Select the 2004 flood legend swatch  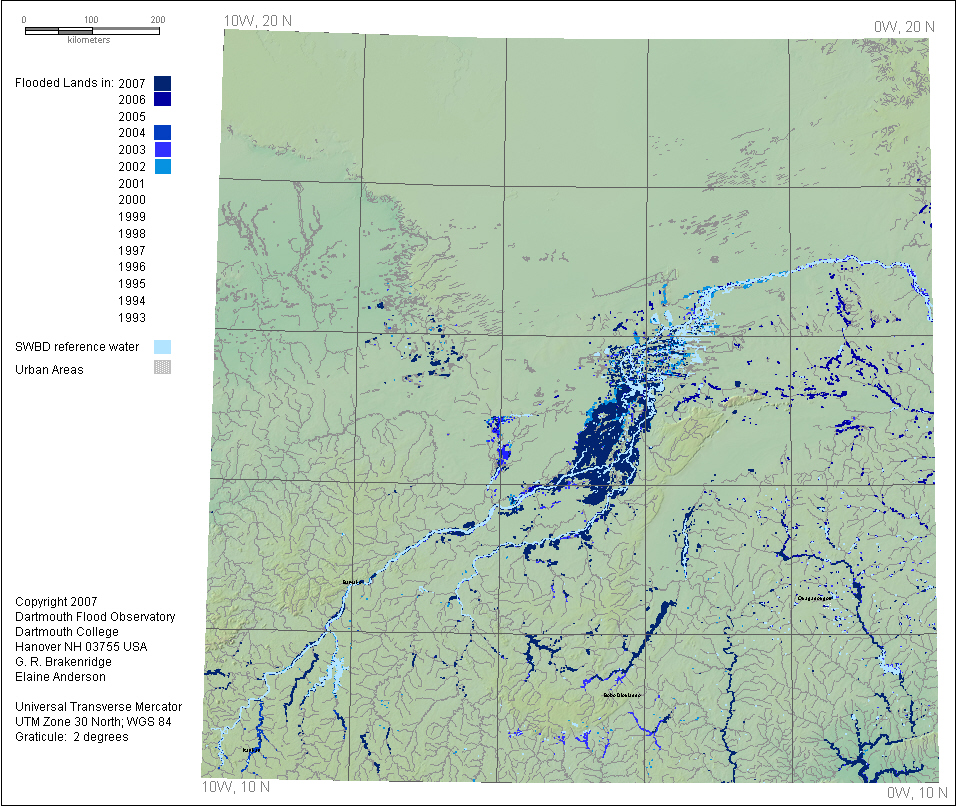tap(163, 133)
